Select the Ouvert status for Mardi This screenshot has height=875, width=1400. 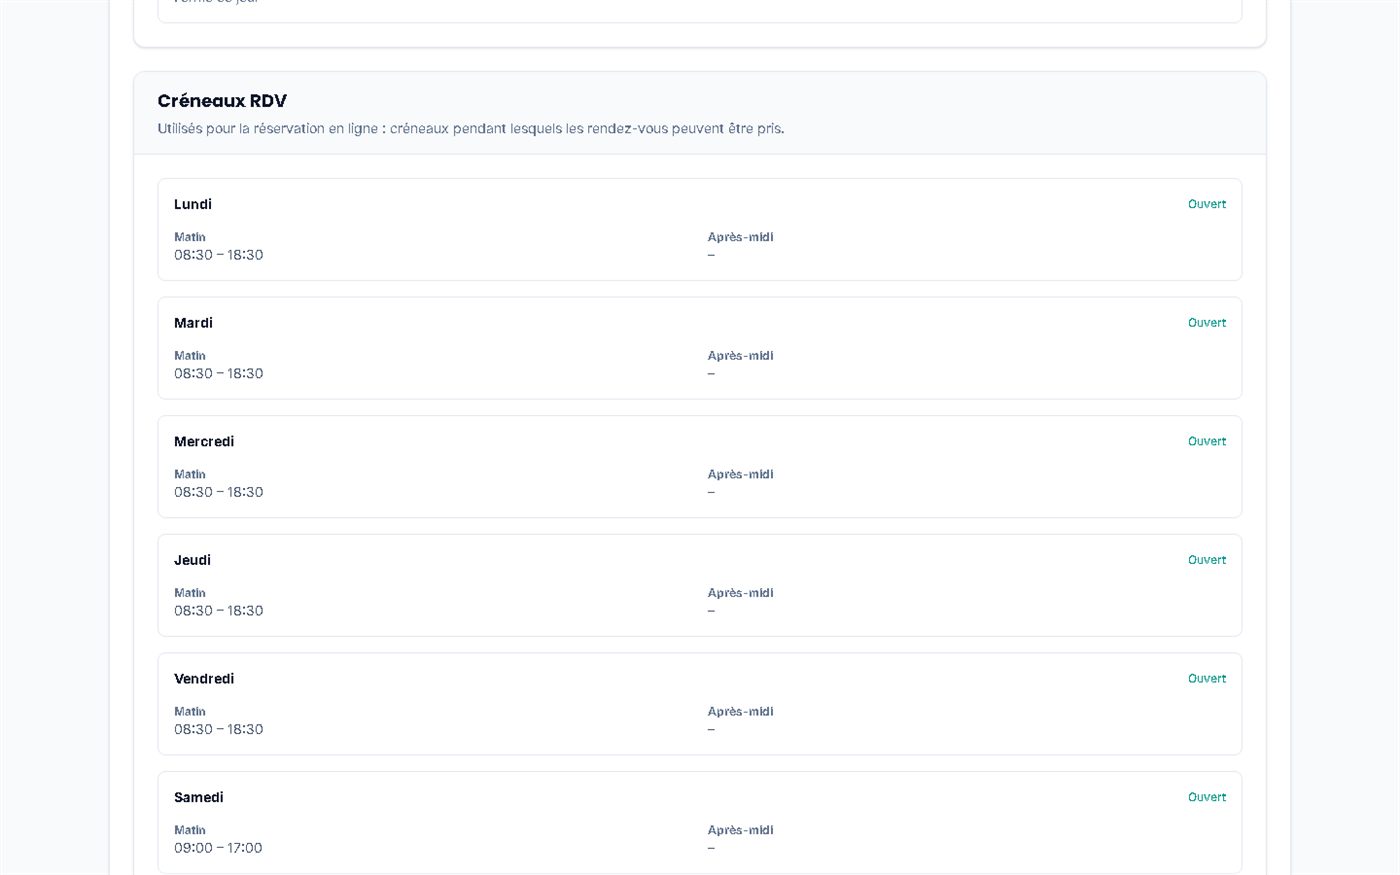[x=1207, y=323]
